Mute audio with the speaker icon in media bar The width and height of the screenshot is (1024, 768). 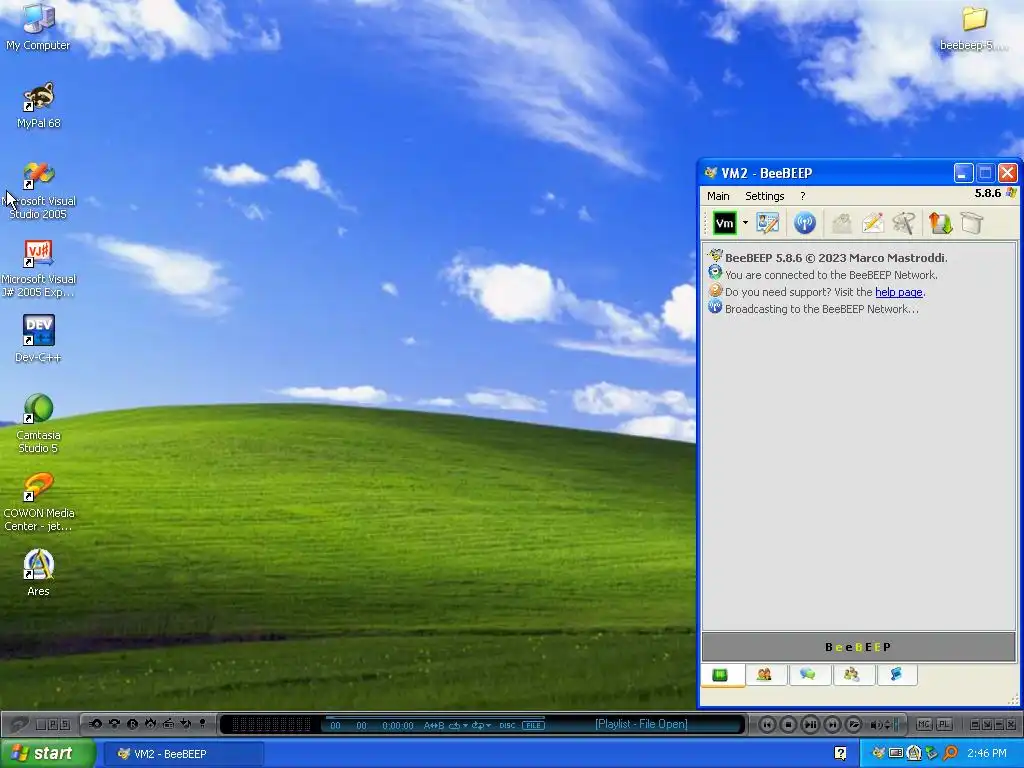[876, 724]
